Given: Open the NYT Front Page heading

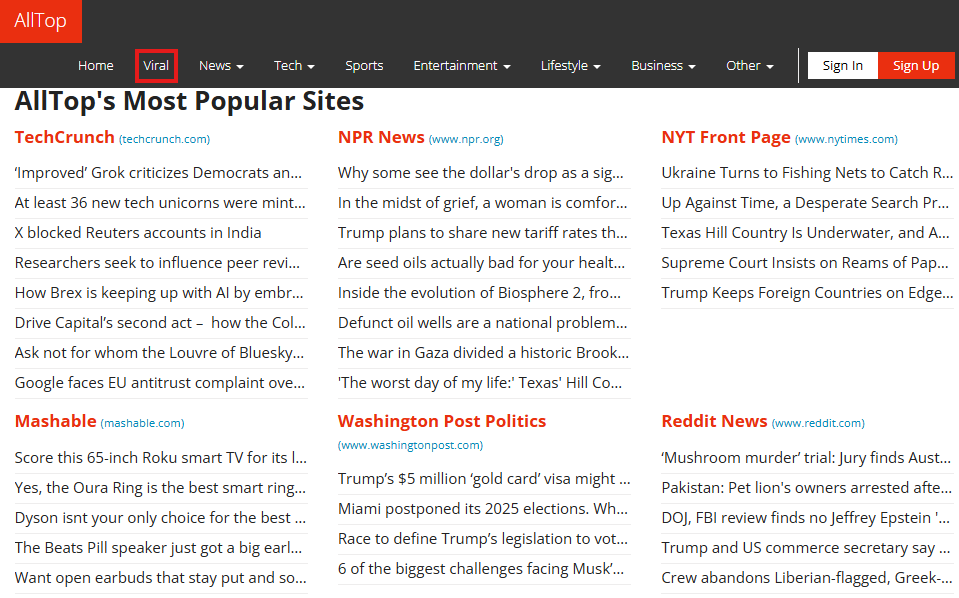Looking at the screenshot, I should point(726,137).
